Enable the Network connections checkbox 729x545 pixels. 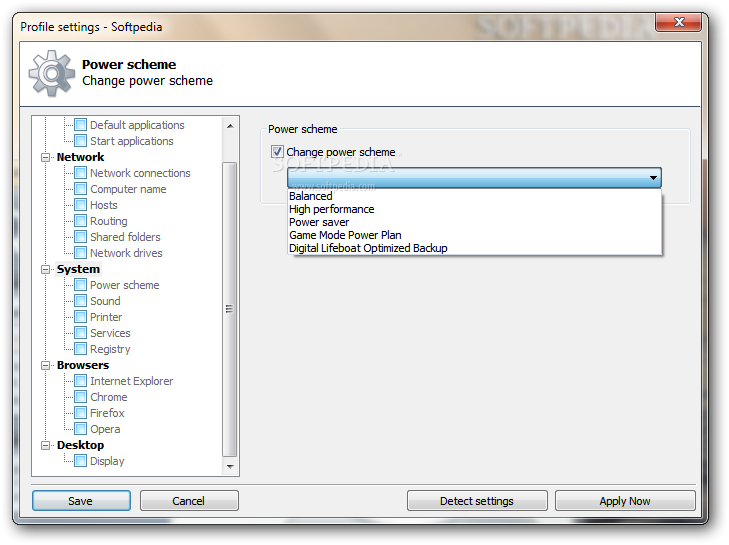point(80,173)
